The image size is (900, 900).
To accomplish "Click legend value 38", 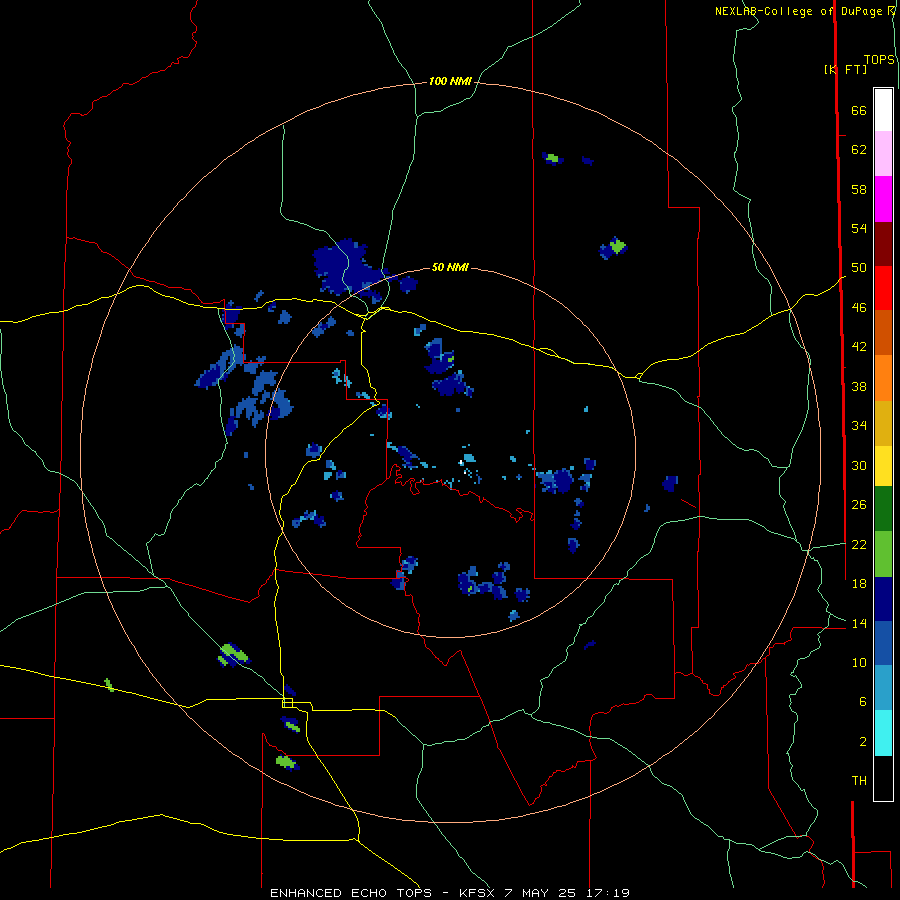I will (859, 386).
